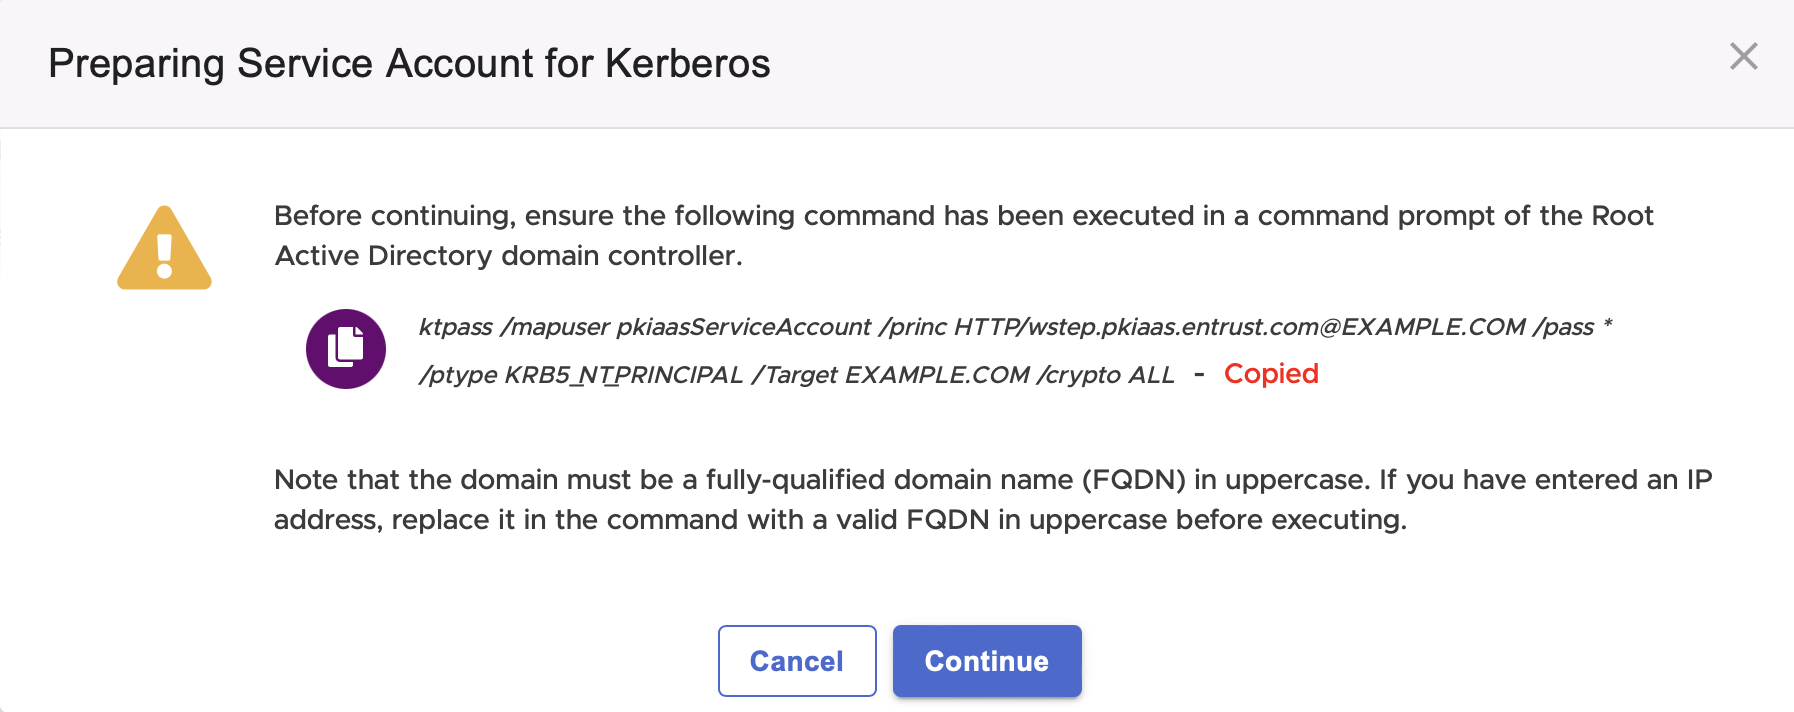Click the replace IP address sentence
The height and width of the screenshot is (712, 1794).
point(840,520)
